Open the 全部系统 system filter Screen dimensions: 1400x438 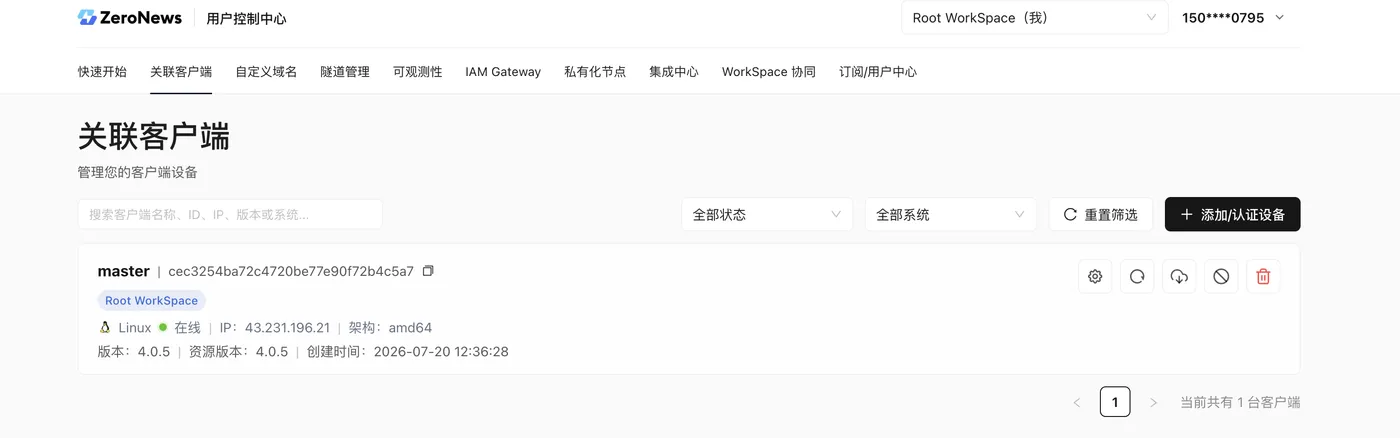click(950, 214)
